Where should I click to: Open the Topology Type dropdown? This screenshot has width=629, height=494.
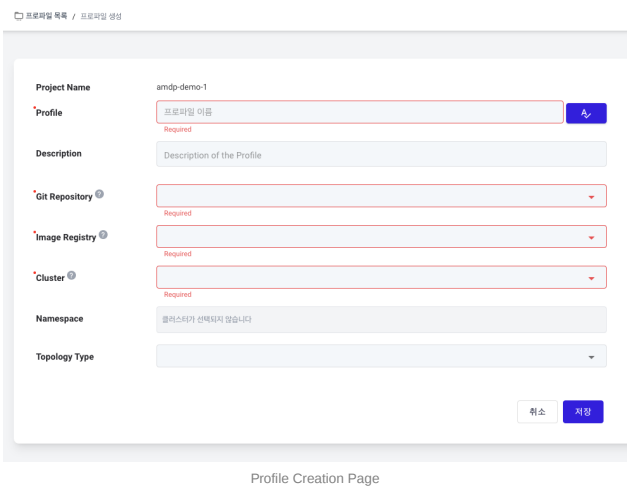(591, 357)
